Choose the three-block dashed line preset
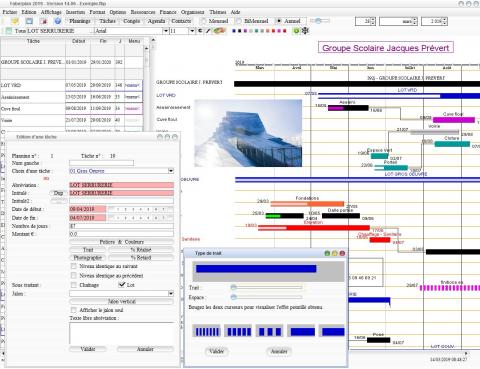The height and width of the screenshot is (369, 480). point(270,331)
